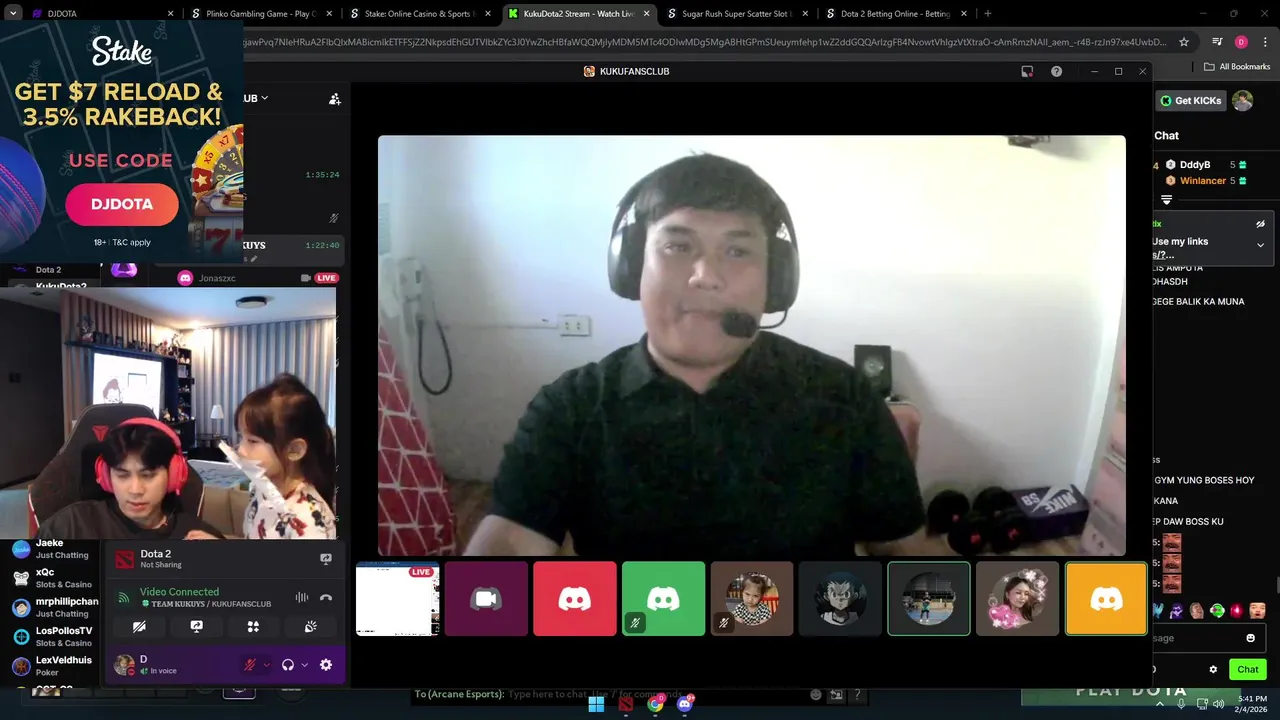Open Discord activities launcher icon

(253, 627)
